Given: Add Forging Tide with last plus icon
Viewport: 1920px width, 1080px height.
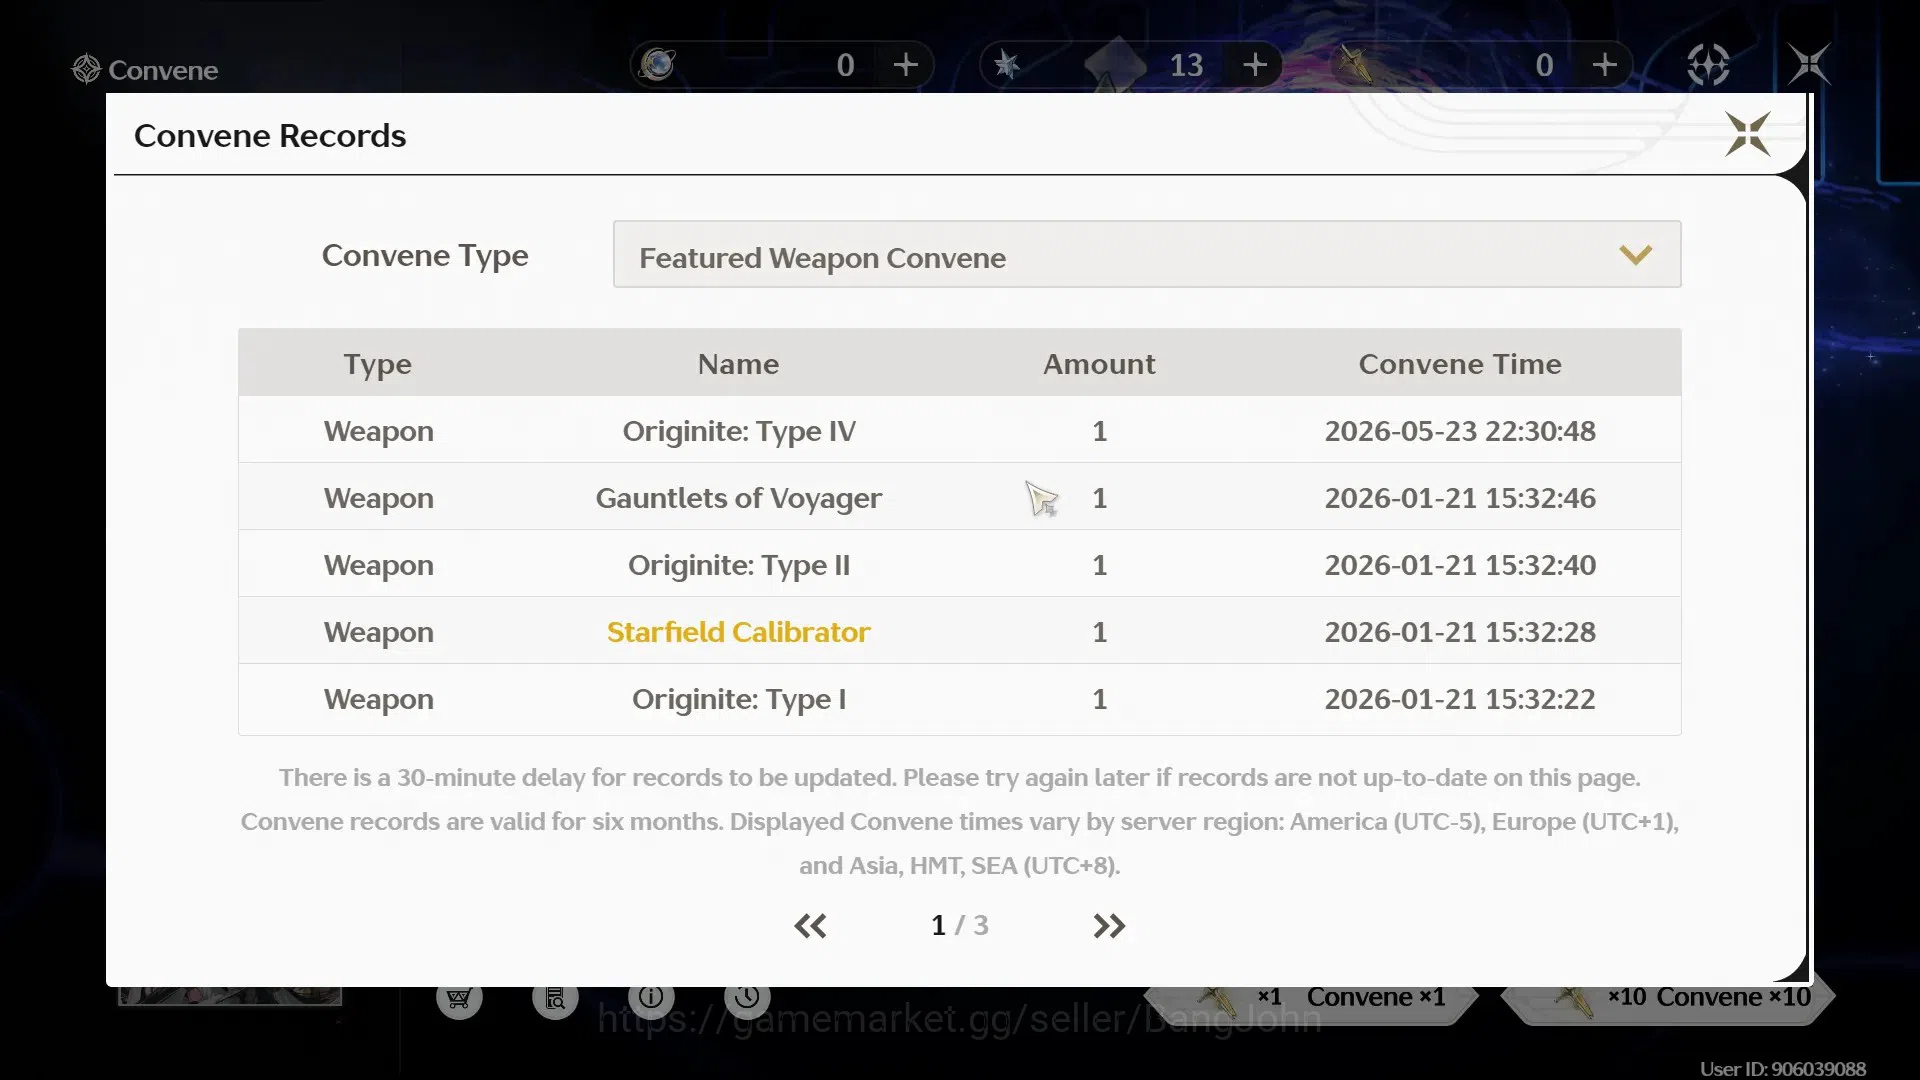Looking at the screenshot, I should click(x=1604, y=65).
